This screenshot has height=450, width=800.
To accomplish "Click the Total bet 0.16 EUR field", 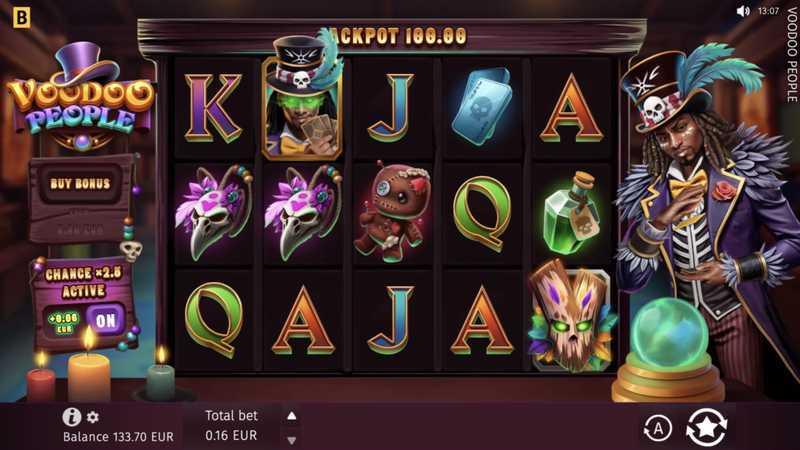I will pyautogui.click(x=231, y=426).
